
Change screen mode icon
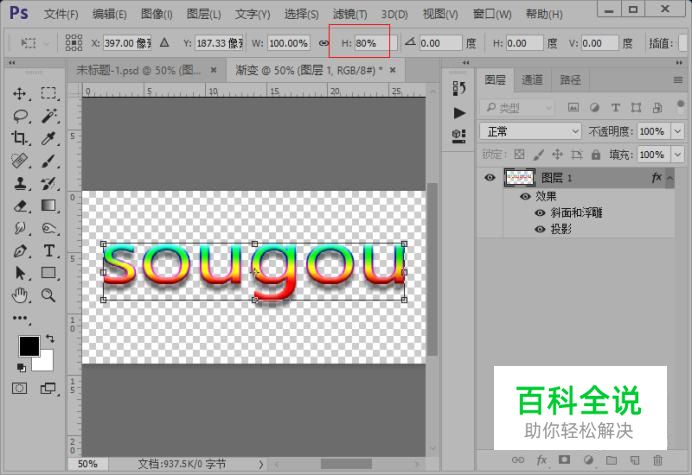tap(48, 388)
